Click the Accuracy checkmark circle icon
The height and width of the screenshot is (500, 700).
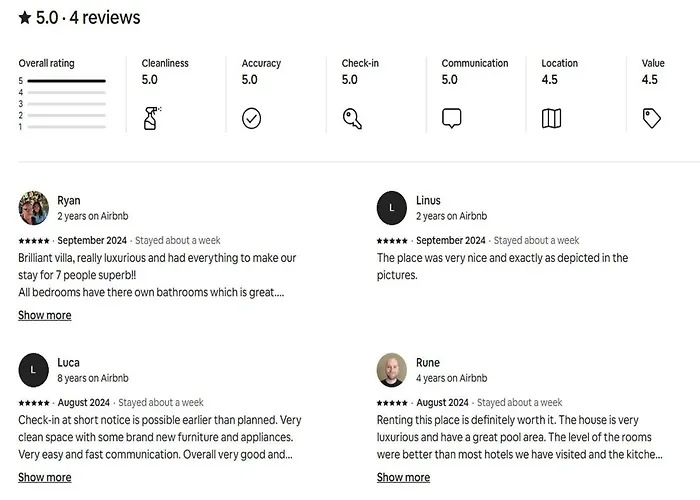click(x=251, y=119)
